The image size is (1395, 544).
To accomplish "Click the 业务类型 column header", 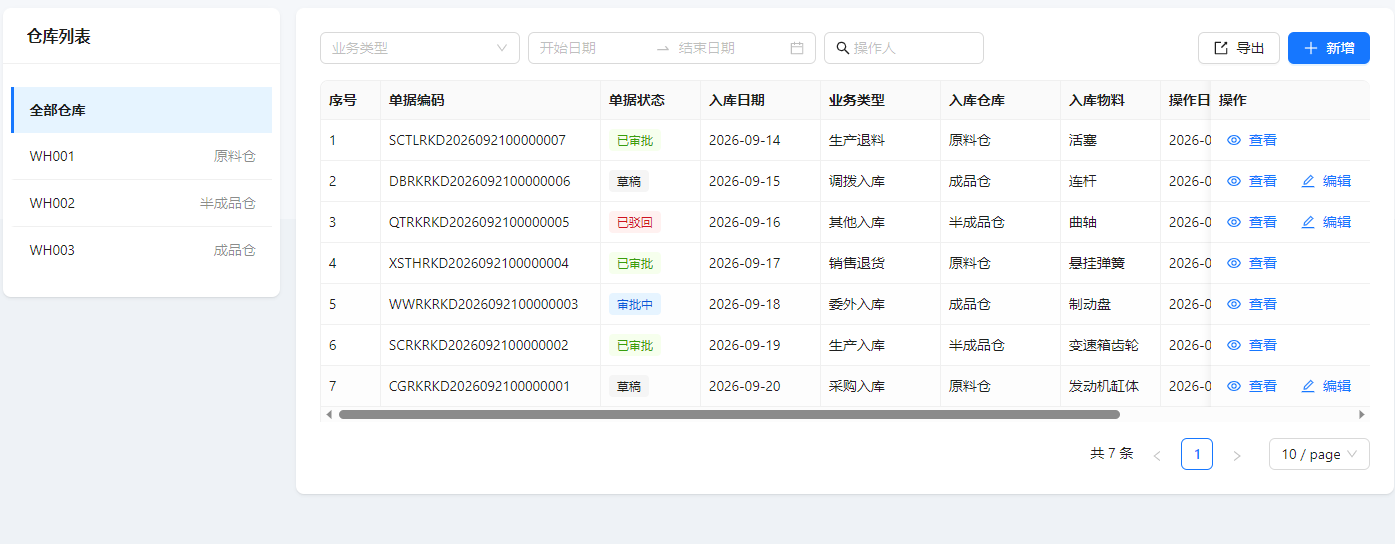I will click(880, 100).
